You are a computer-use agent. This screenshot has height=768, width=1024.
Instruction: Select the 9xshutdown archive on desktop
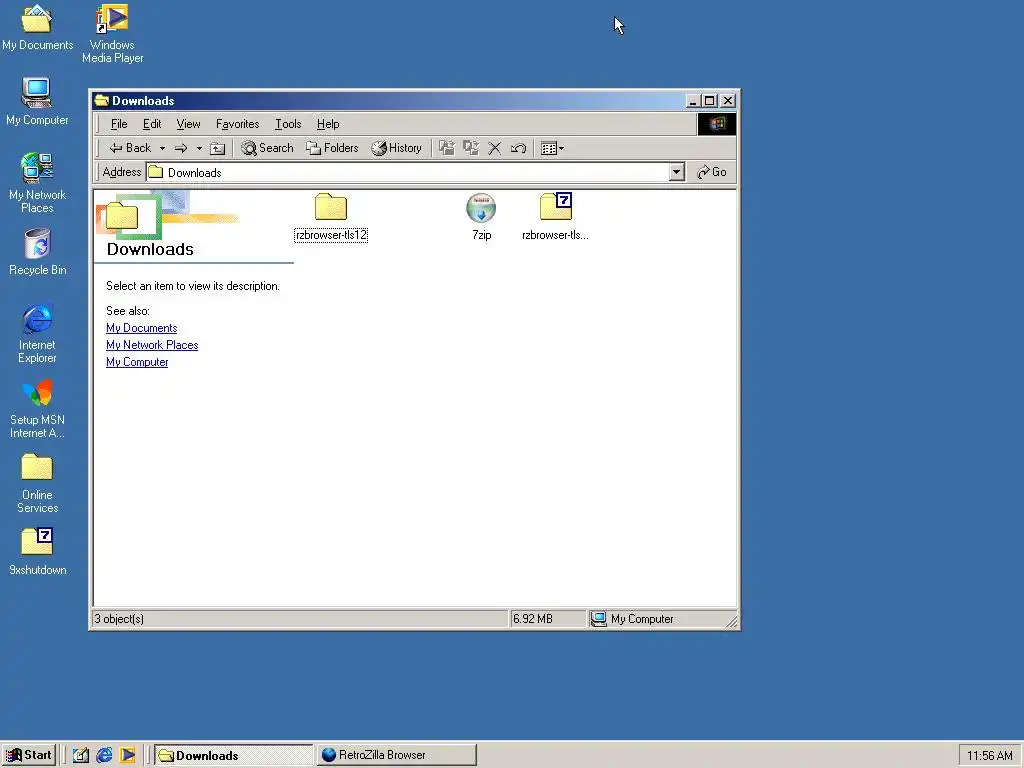click(37, 552)
